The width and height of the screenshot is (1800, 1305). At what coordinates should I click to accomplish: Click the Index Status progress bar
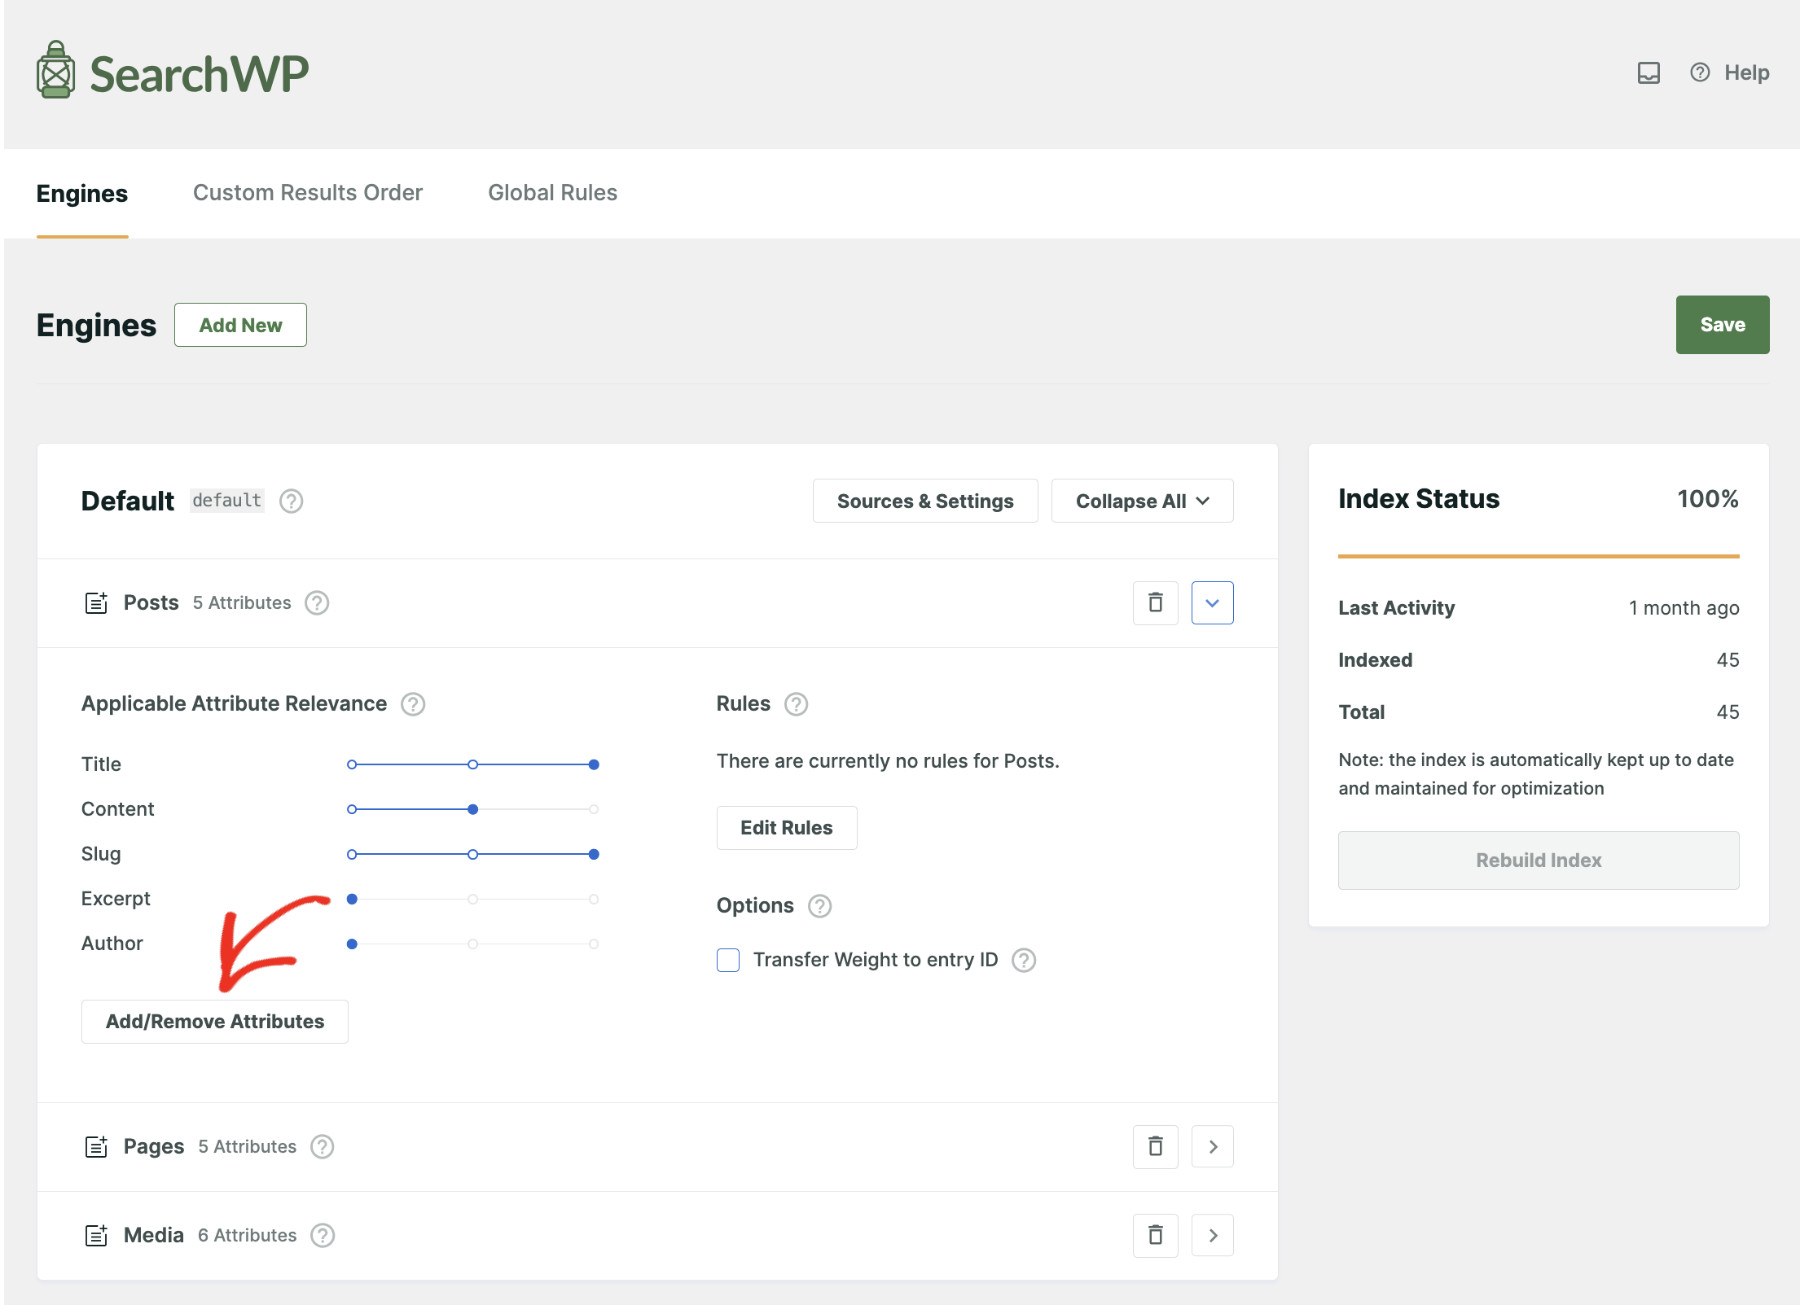(1538, 556)
